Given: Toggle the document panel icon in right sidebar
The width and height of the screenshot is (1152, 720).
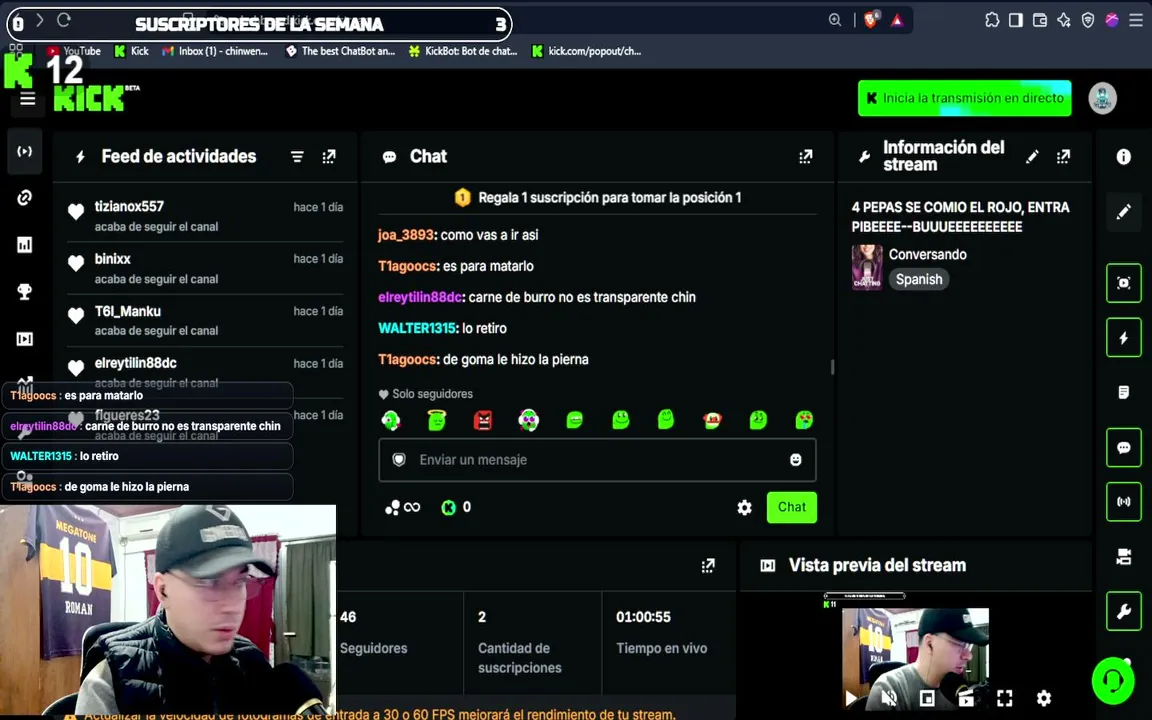Looking at the screenshot, I should click(x=1123, y=392).
